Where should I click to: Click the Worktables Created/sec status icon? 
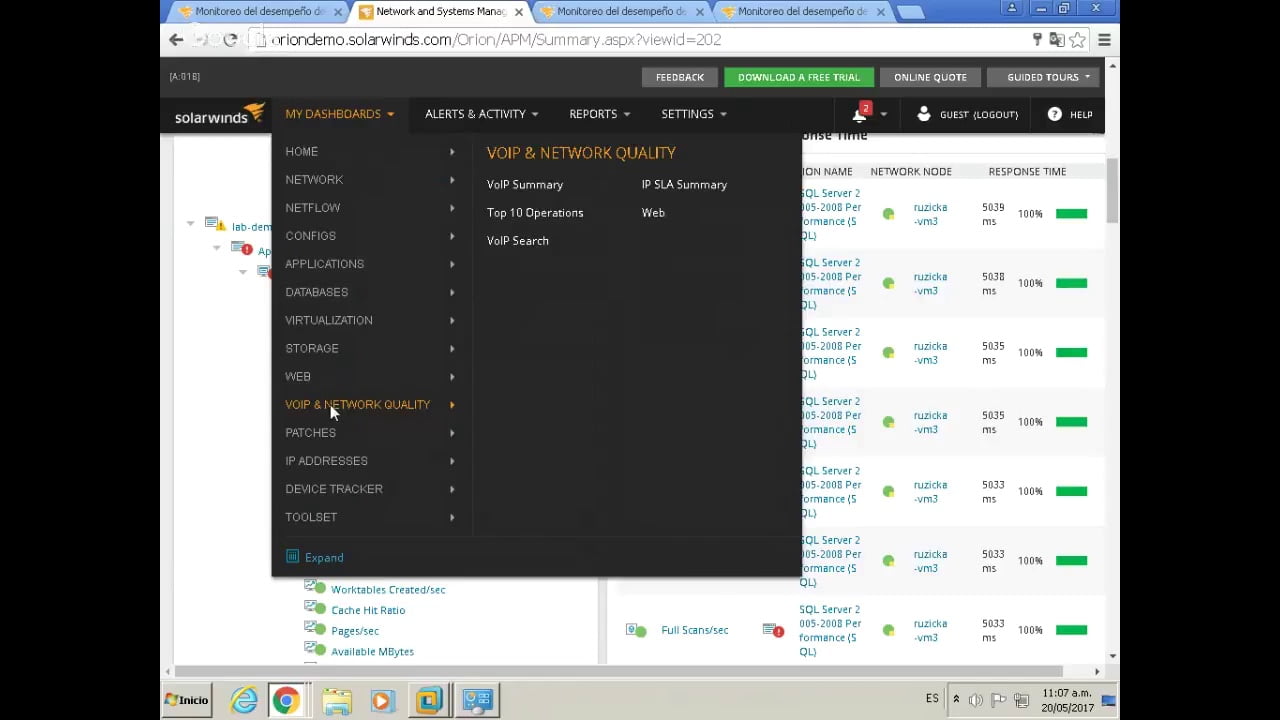click(315, 588)
